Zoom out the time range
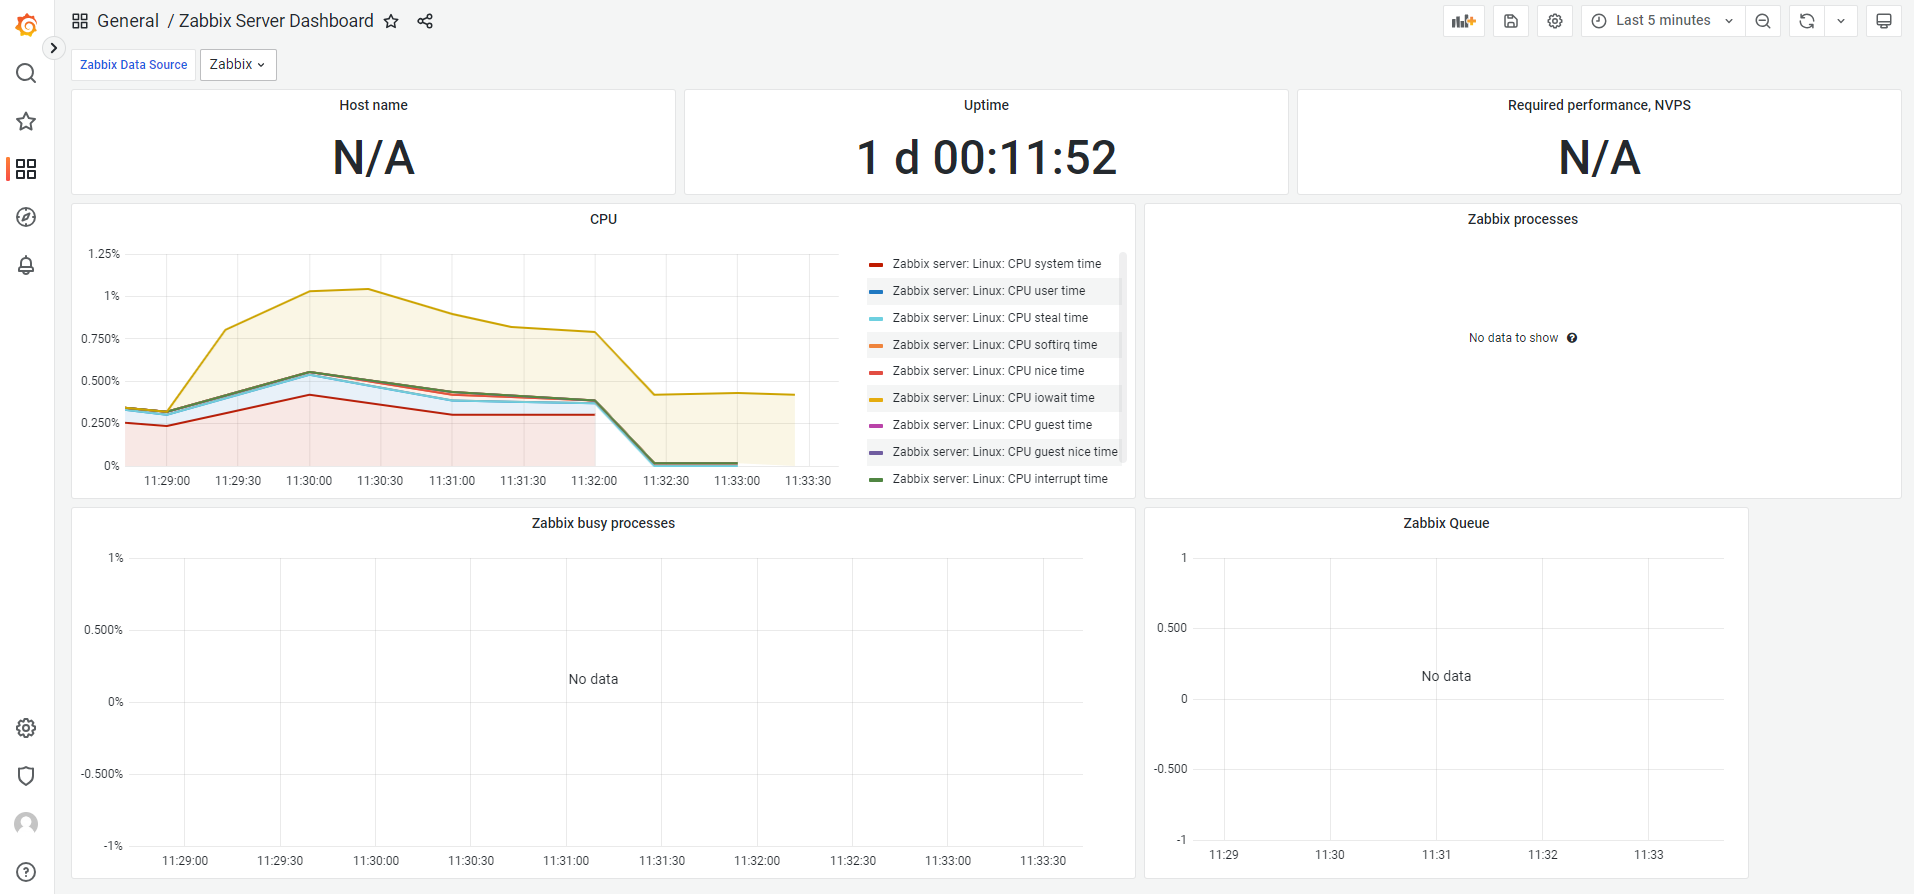The height and width of the screenshot is (894, 1914). click(1763, 21)
